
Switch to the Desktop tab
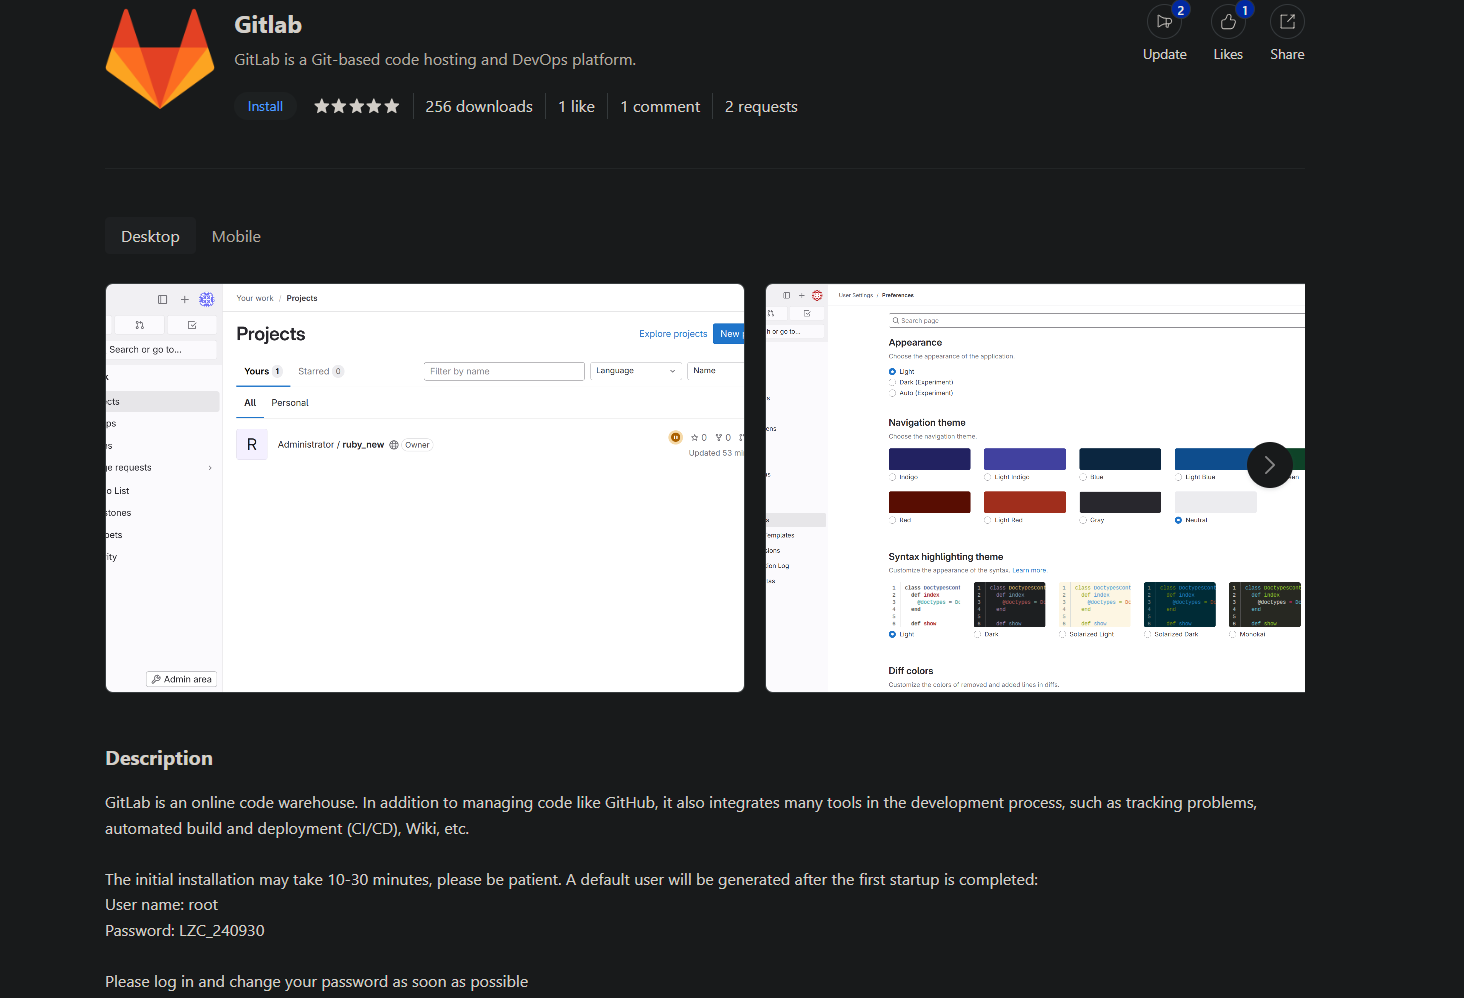(150, 236)
